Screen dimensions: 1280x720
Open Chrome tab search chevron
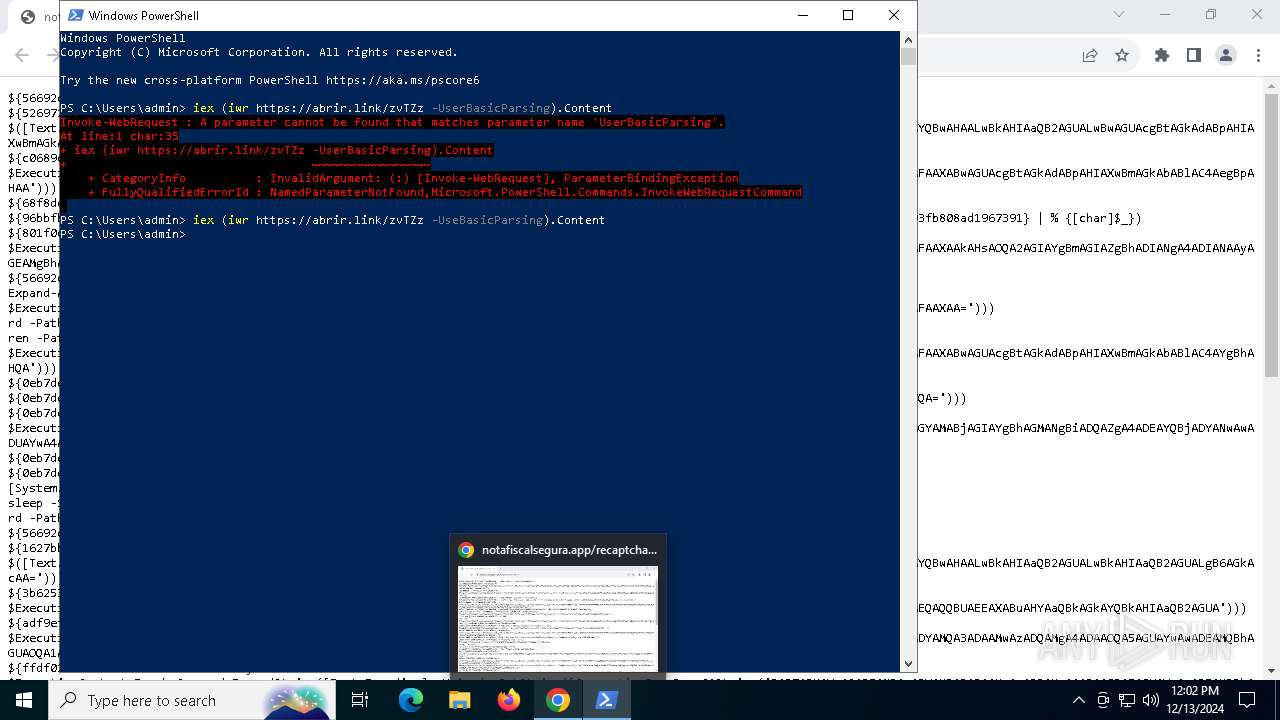point(1119,14)
